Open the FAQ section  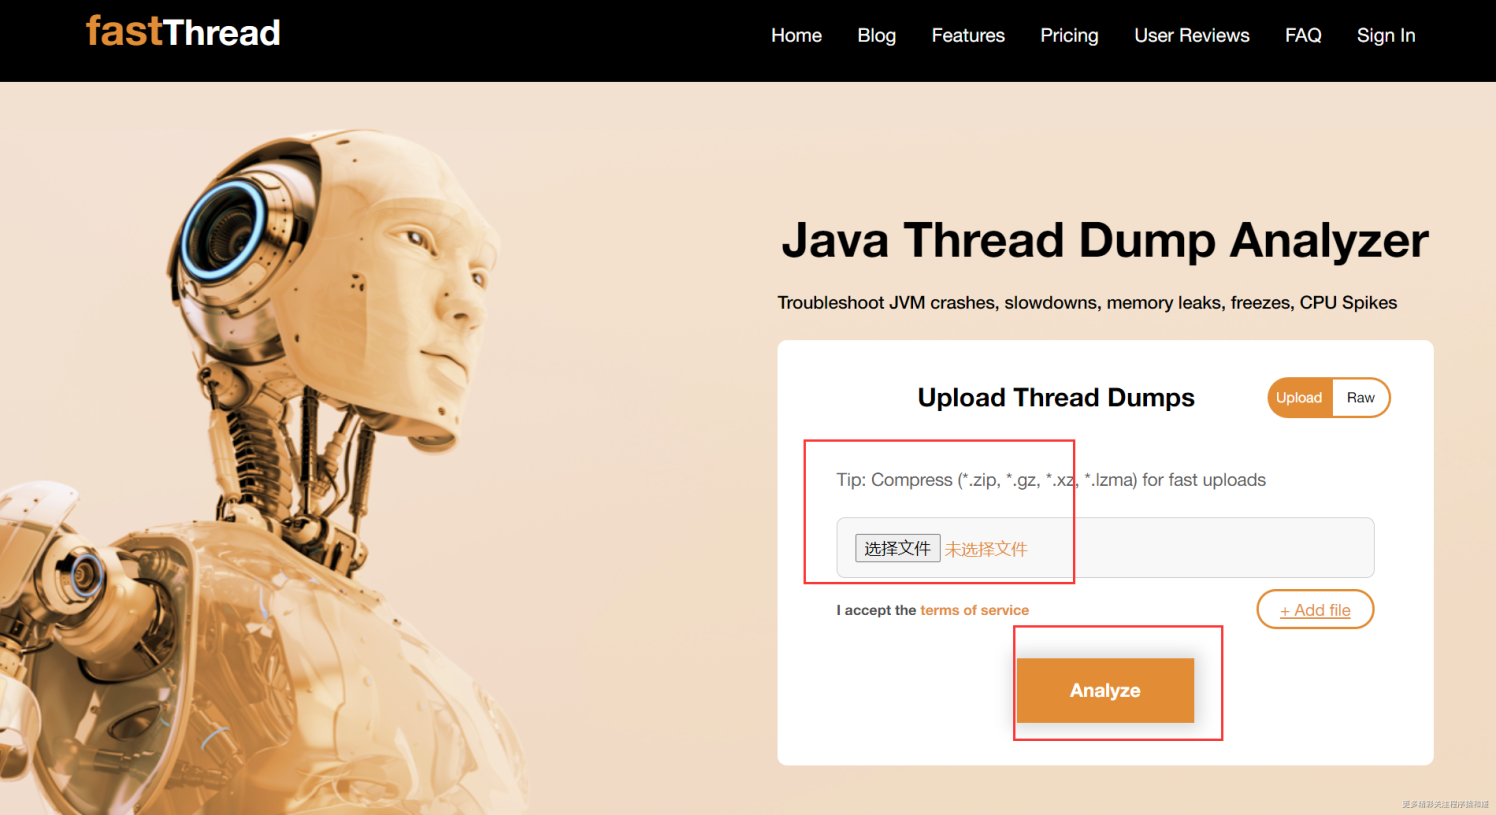[1303, 35]
